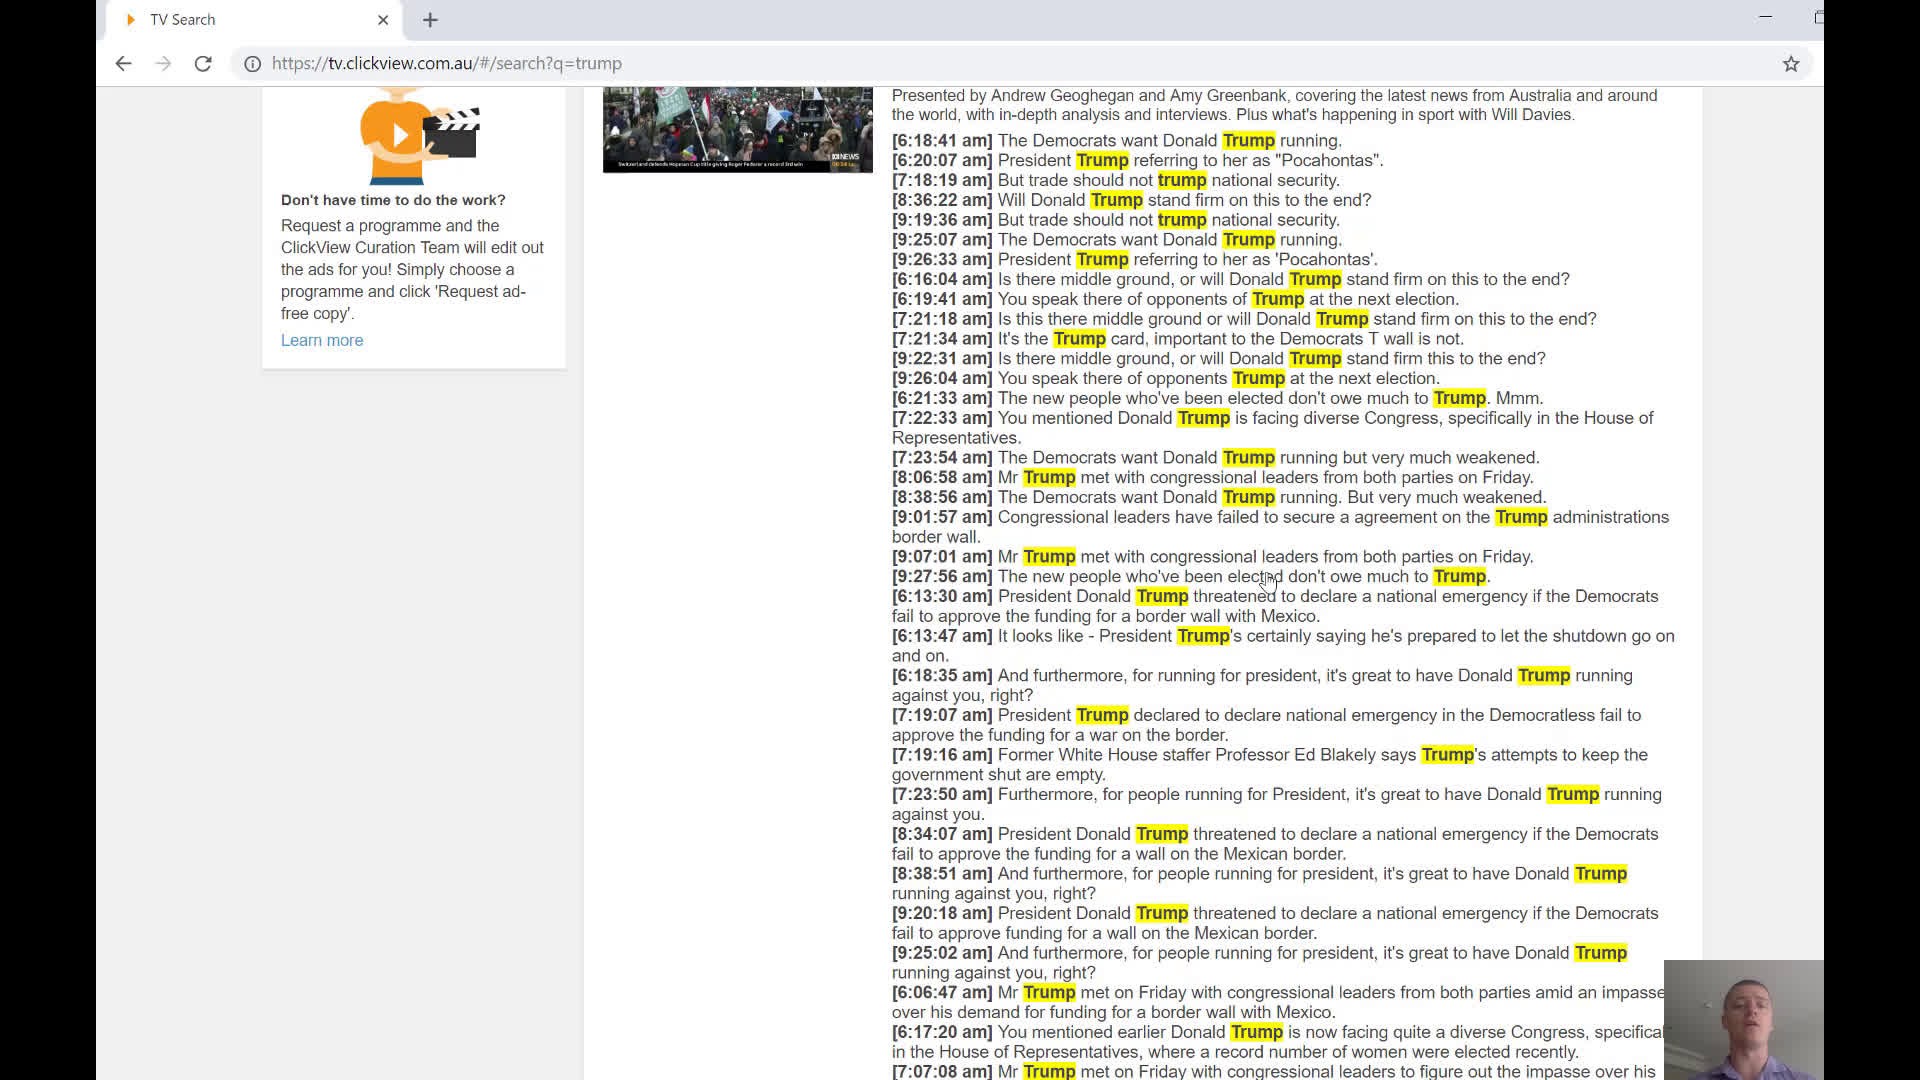Open the news programme thumbnail
1920x1080 pixels.
click(x=737, y=129)
